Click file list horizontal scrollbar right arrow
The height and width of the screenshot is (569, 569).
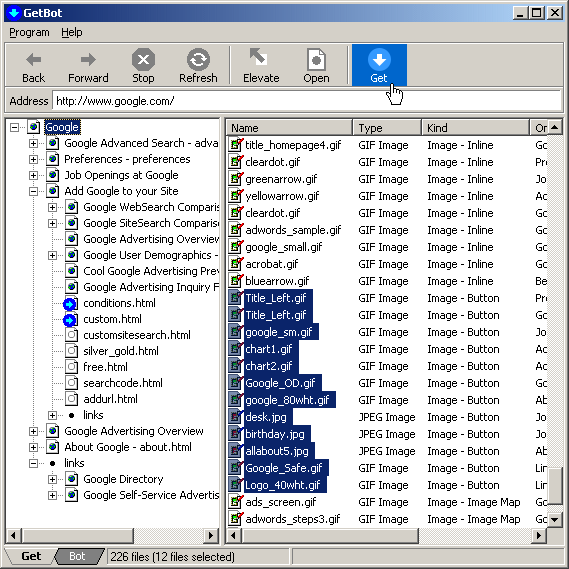(x=539, y=535)
